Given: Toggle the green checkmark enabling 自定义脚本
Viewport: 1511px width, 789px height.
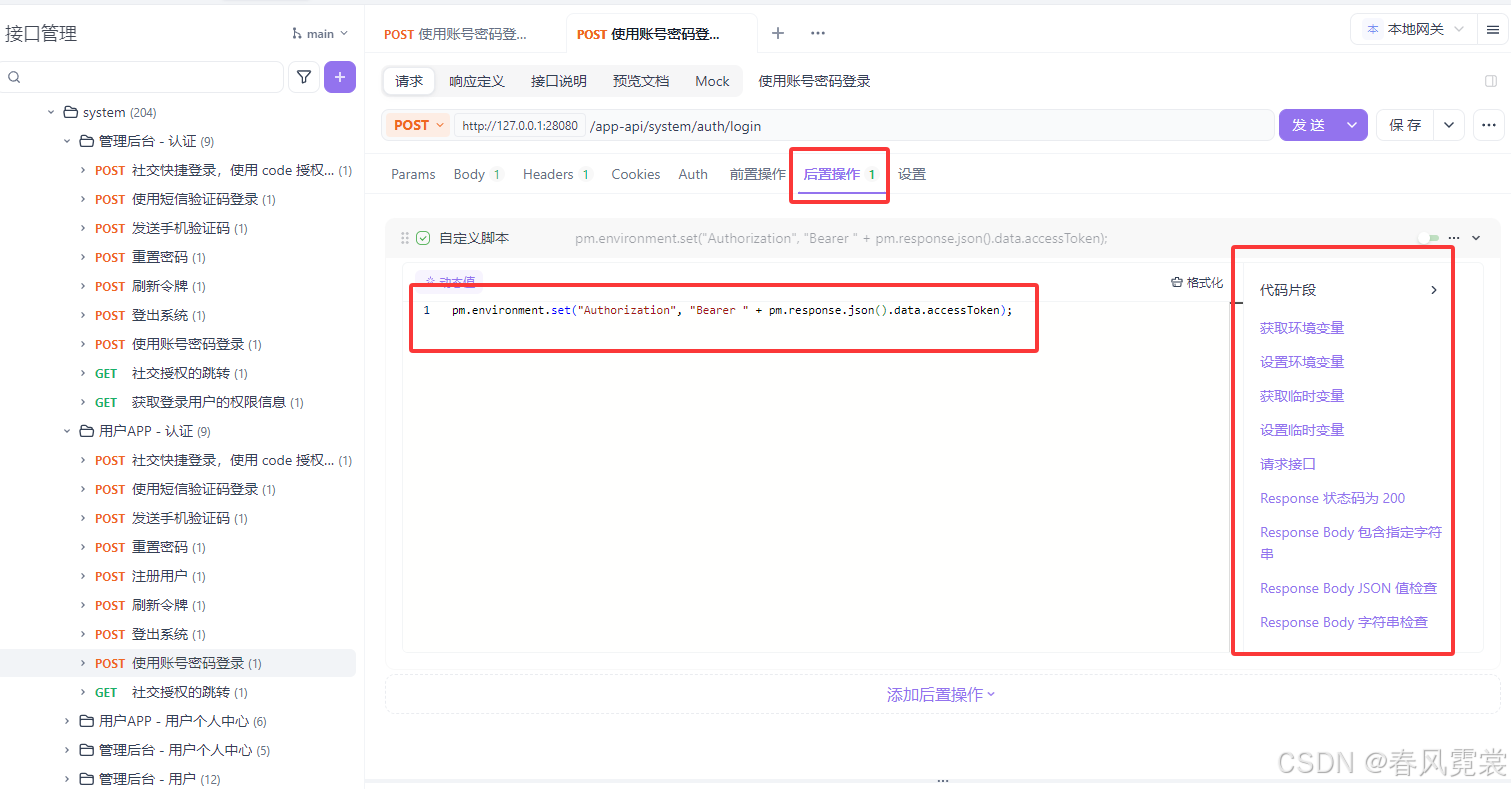Looking at the screenshot, I should pos(422,238).
